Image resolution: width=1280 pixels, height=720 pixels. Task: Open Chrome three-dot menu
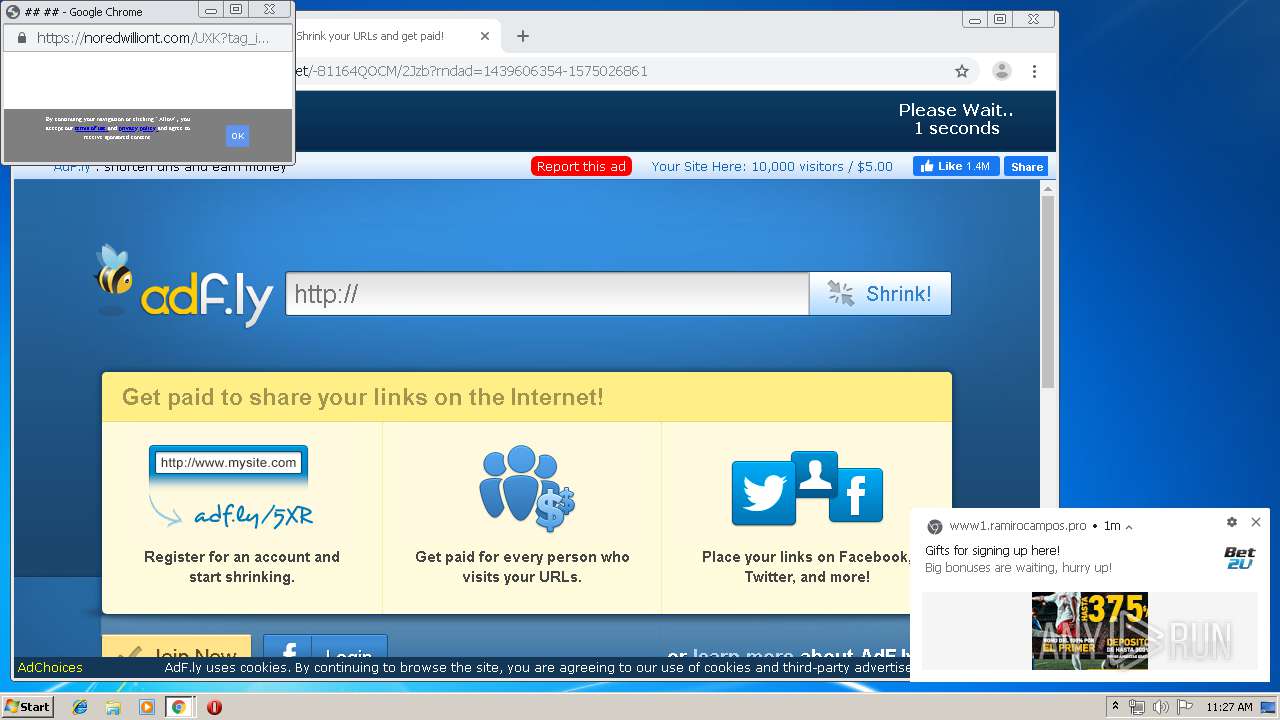[x=1034, y=71]
